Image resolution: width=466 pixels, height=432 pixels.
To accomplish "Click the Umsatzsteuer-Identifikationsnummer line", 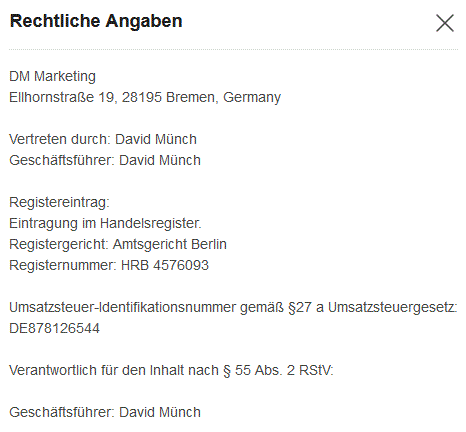I will [233, 307].
